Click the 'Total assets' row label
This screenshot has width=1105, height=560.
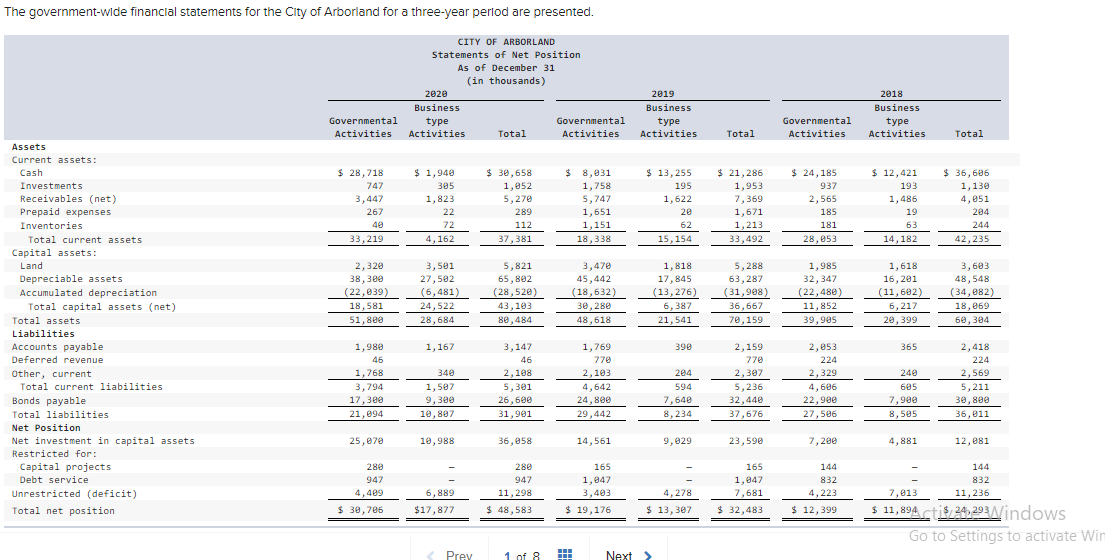[46, 321]
